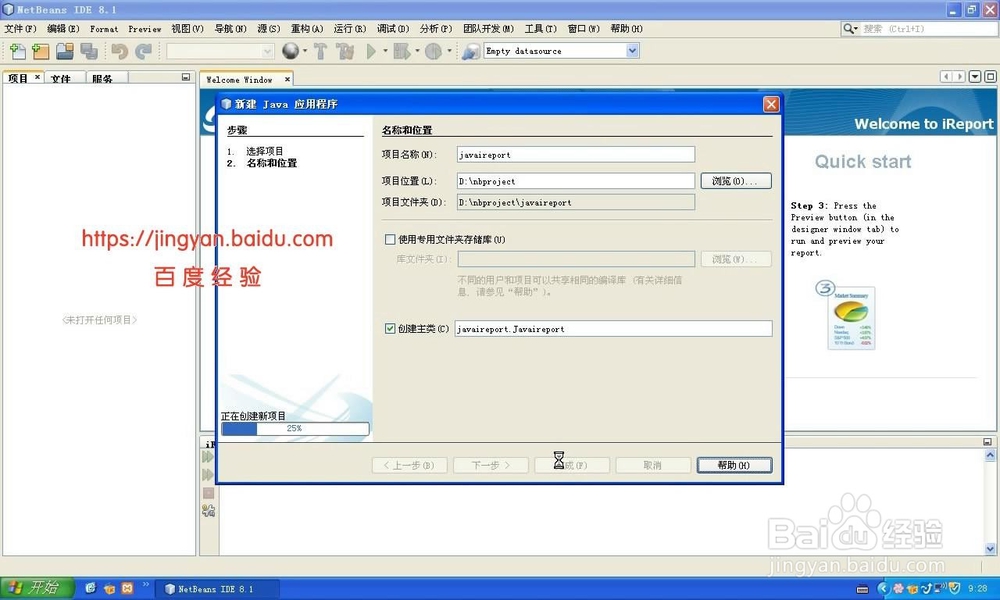
Task: Click the New File toolbar icon
Action: tap(17, 51)
